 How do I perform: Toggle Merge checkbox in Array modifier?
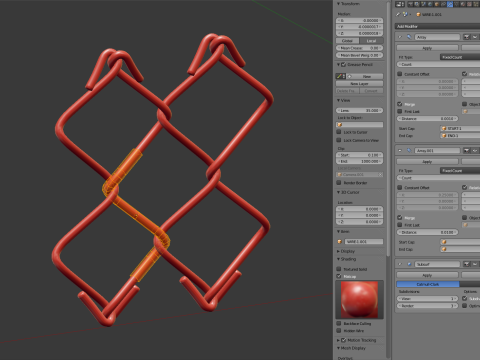point(400,104)
